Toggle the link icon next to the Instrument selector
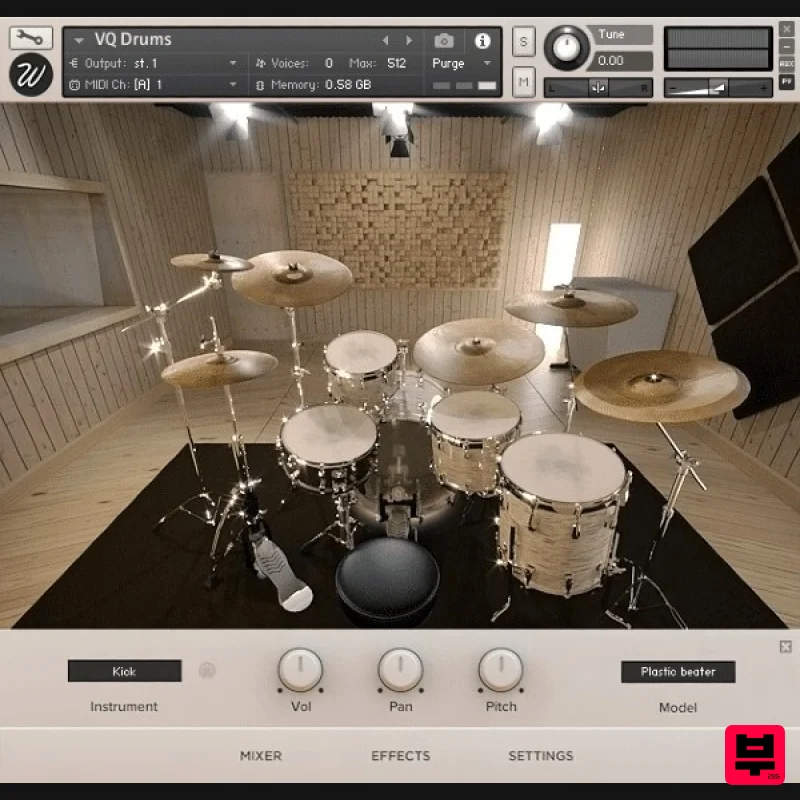This screenshot has width=800, height=800. click(x=207, y=671)
